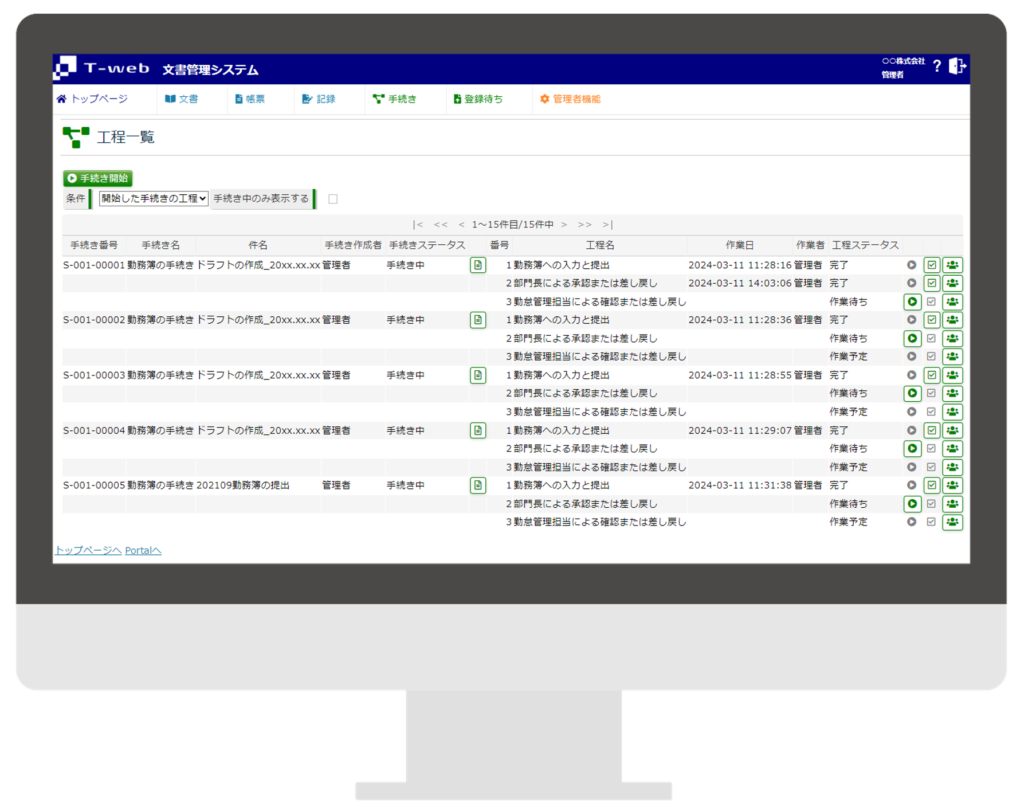The image size is (1024, 811).
Task: Open the 開始した手続きの工程 dropdown
Action: (153, 199)
